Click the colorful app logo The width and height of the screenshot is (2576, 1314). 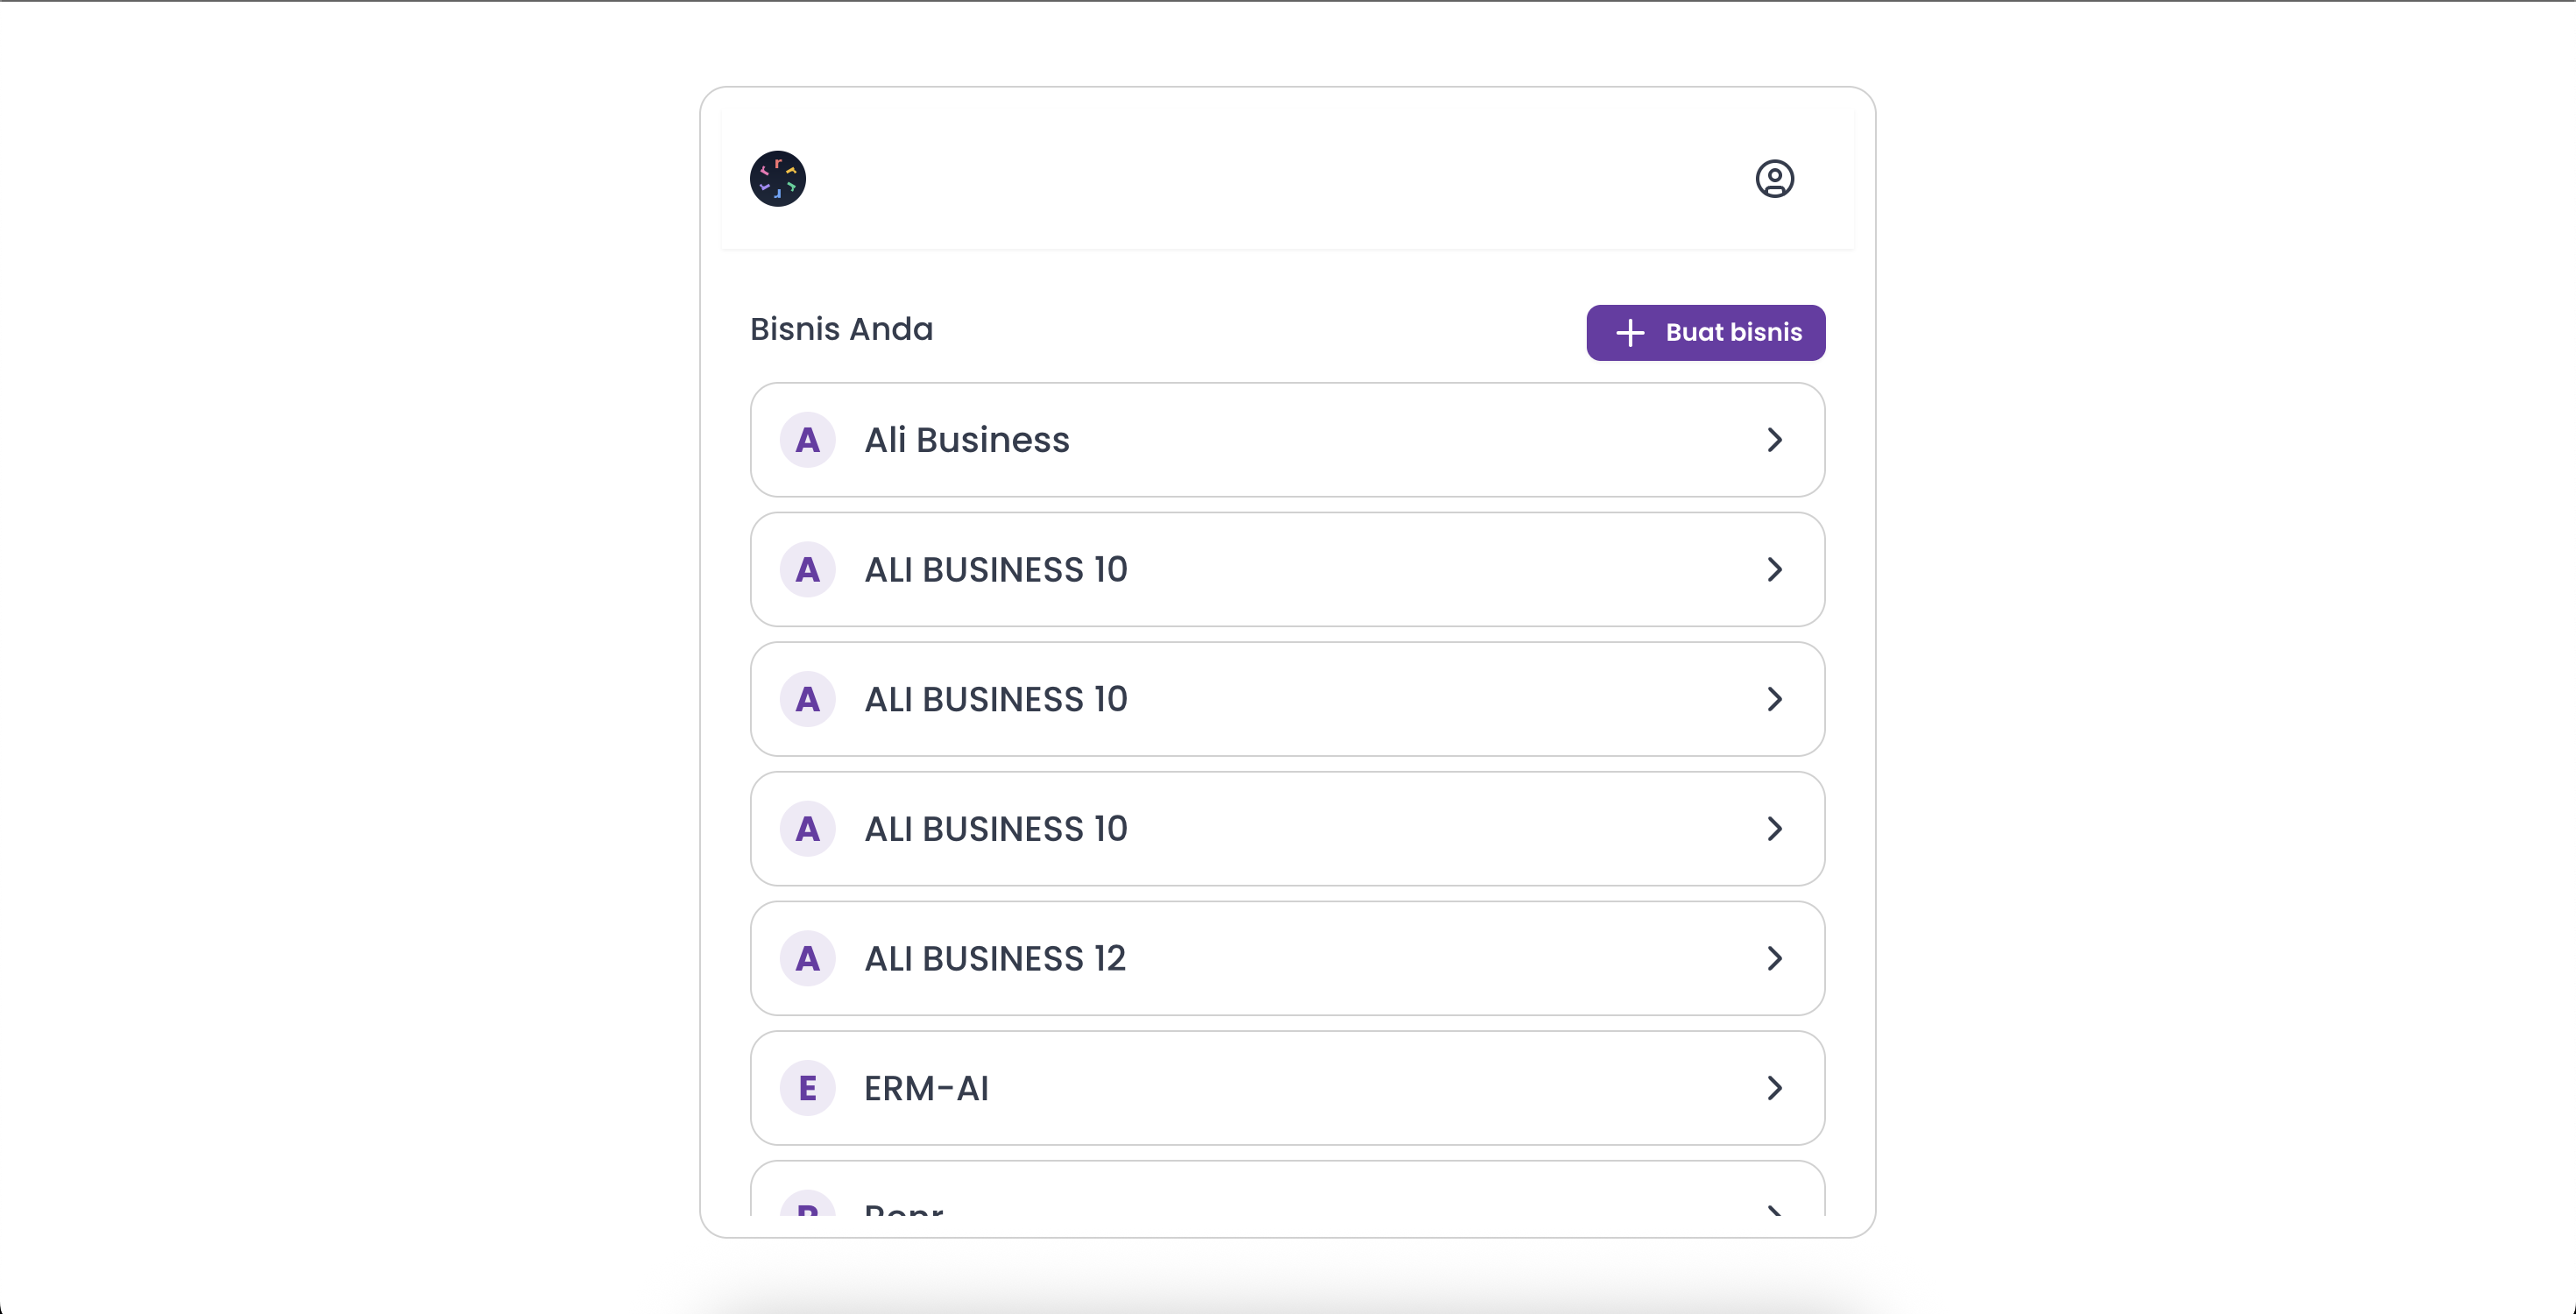(778, 179)
